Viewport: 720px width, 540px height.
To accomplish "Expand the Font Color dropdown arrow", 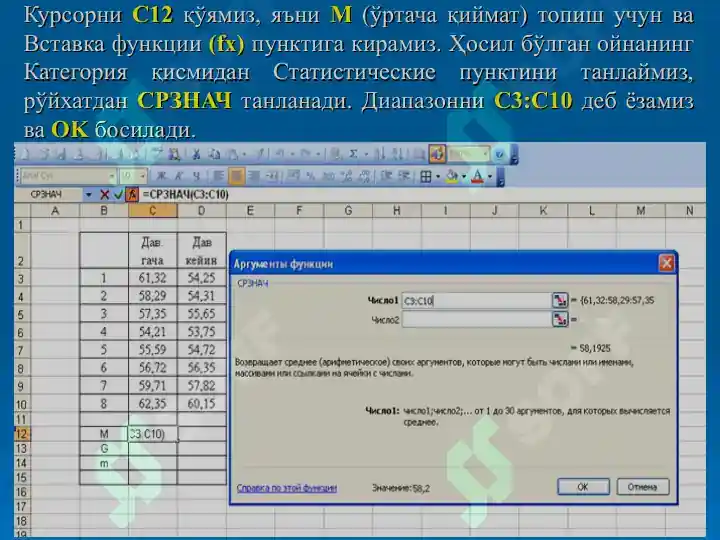I will point(490,176).
